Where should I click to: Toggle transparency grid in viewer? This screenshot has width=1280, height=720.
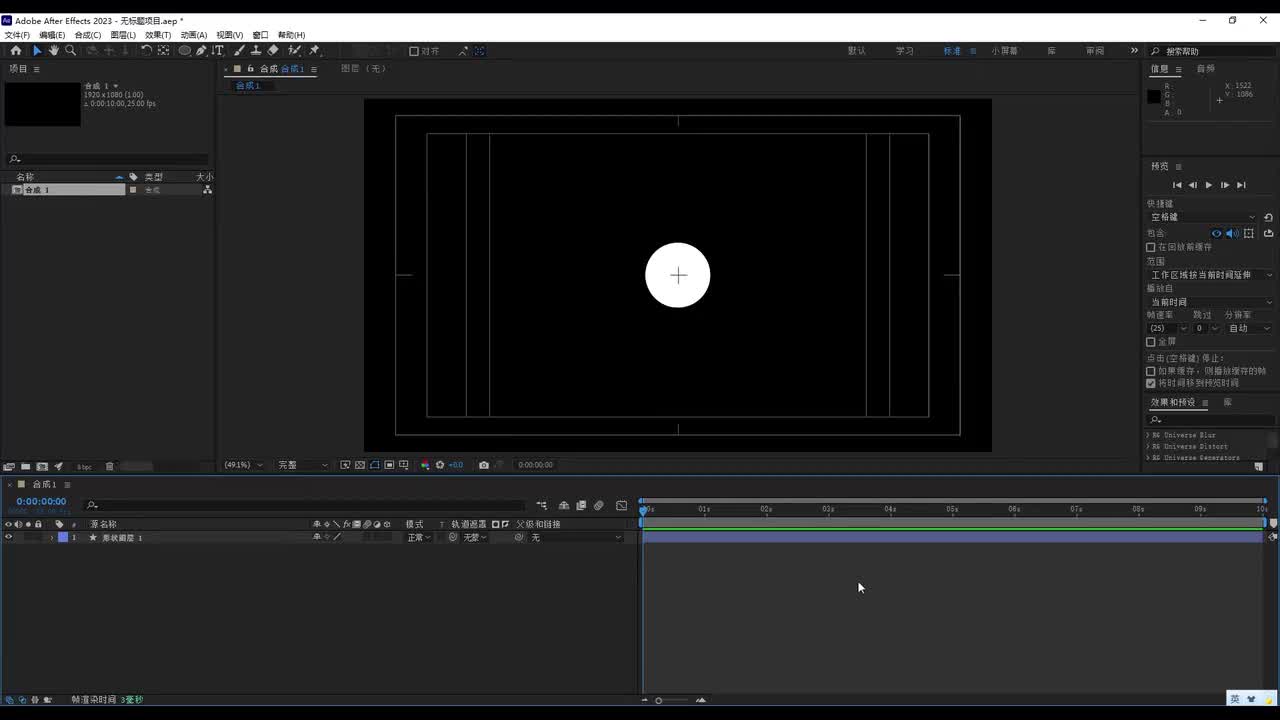tap(360, 465)
